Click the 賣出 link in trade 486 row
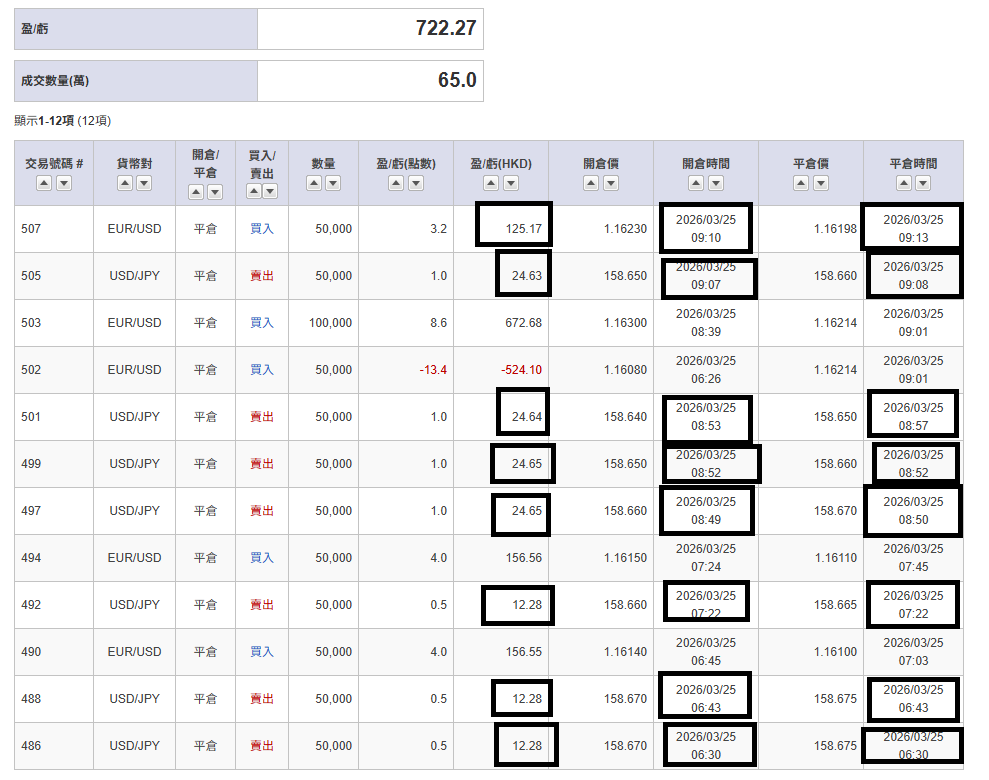Viewport: 989px width, 780px height. (262, 745)
